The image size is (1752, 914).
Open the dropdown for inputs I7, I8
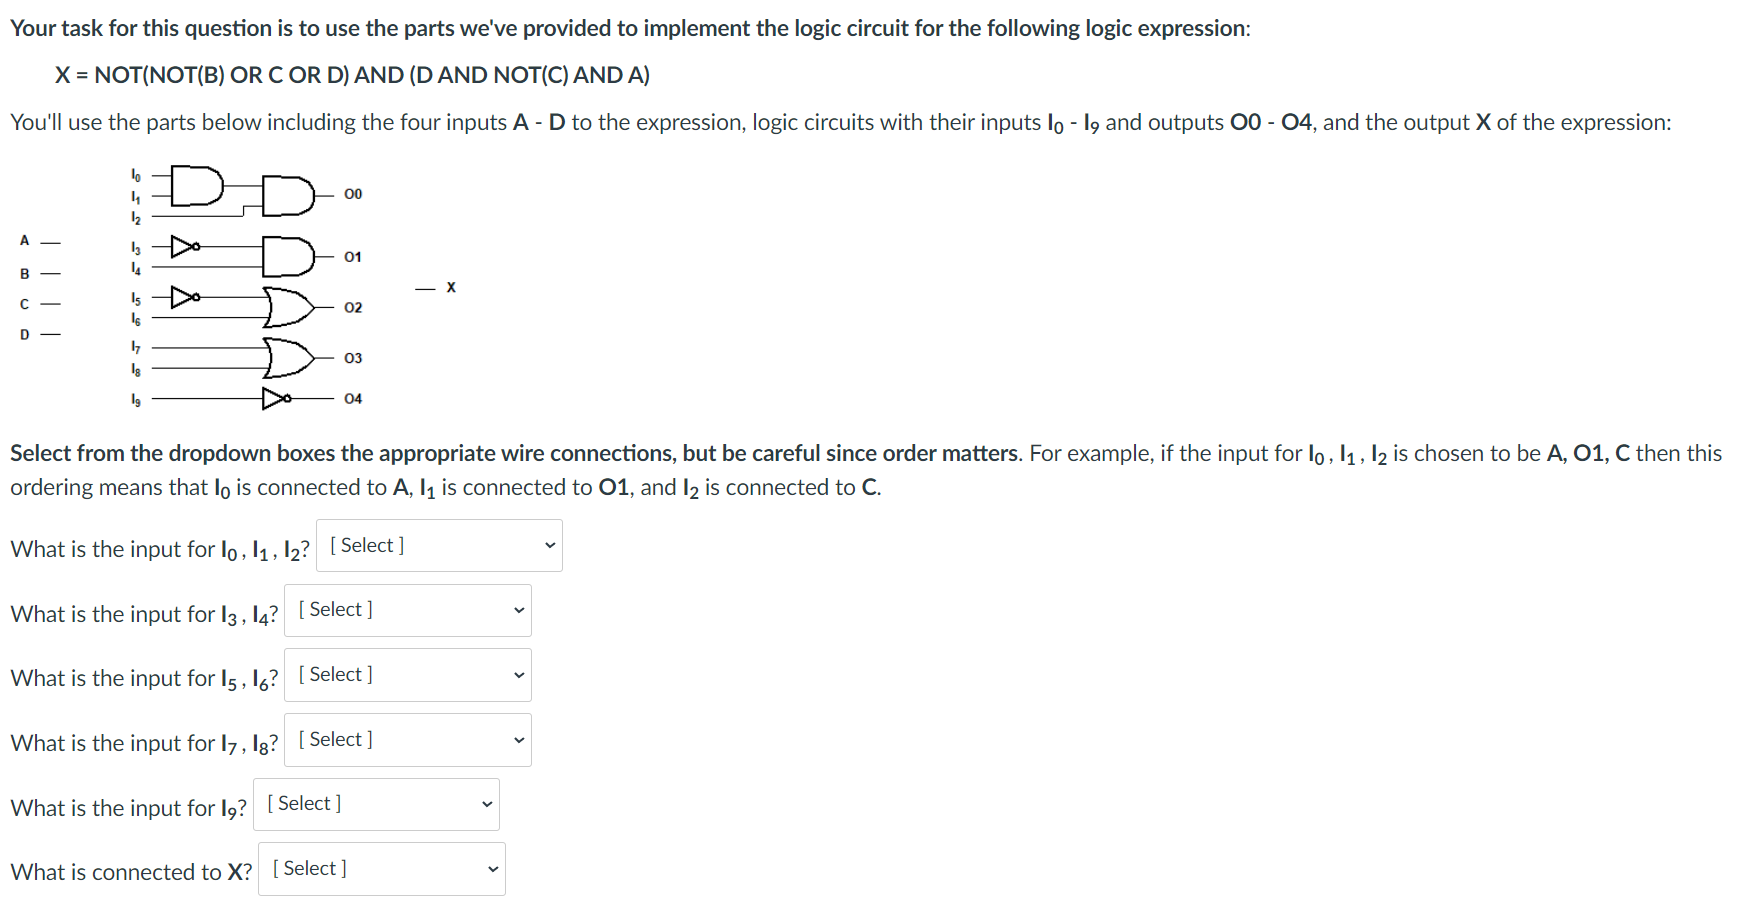(x=407, y=739)
